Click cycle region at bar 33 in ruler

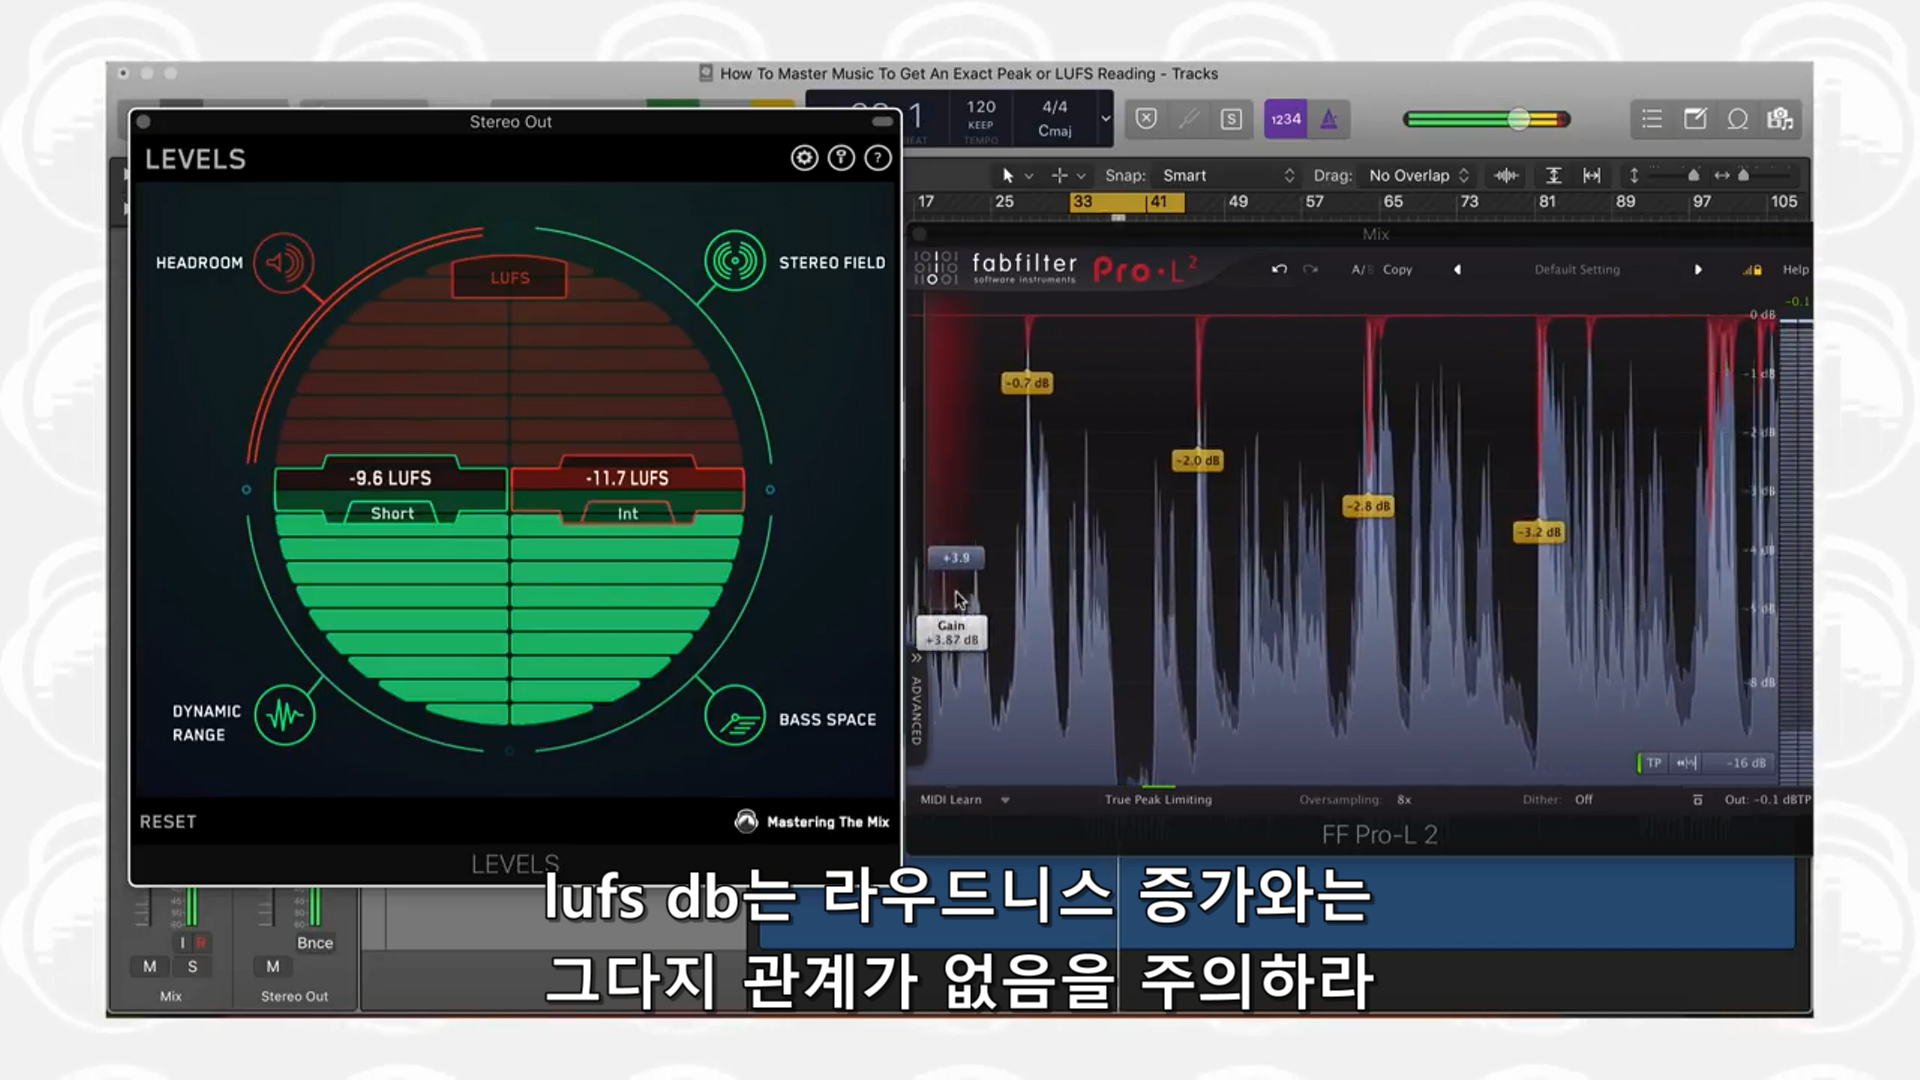coord(1127,202)
